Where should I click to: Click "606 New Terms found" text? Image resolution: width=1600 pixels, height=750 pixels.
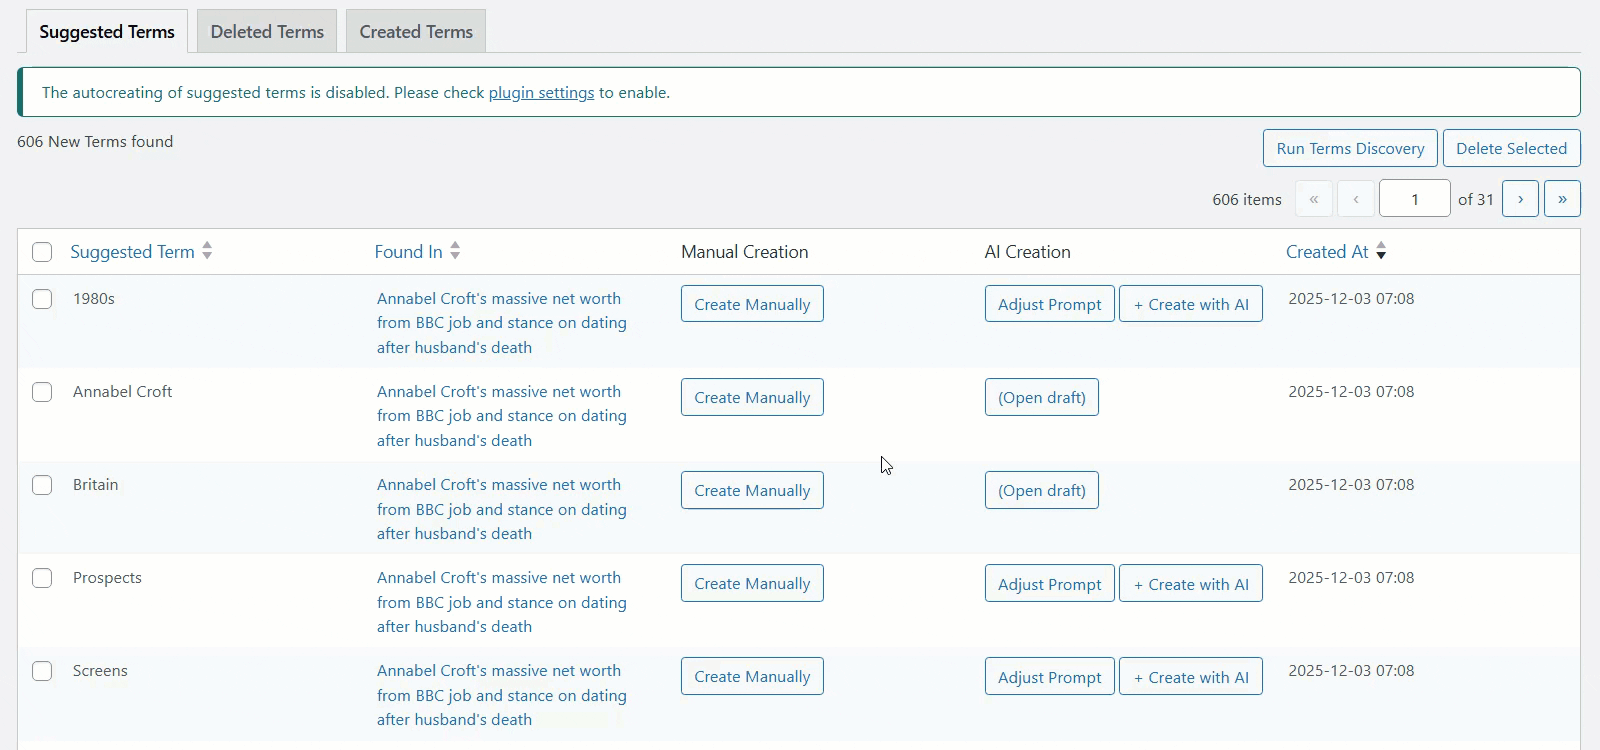(x=95, y=142)
